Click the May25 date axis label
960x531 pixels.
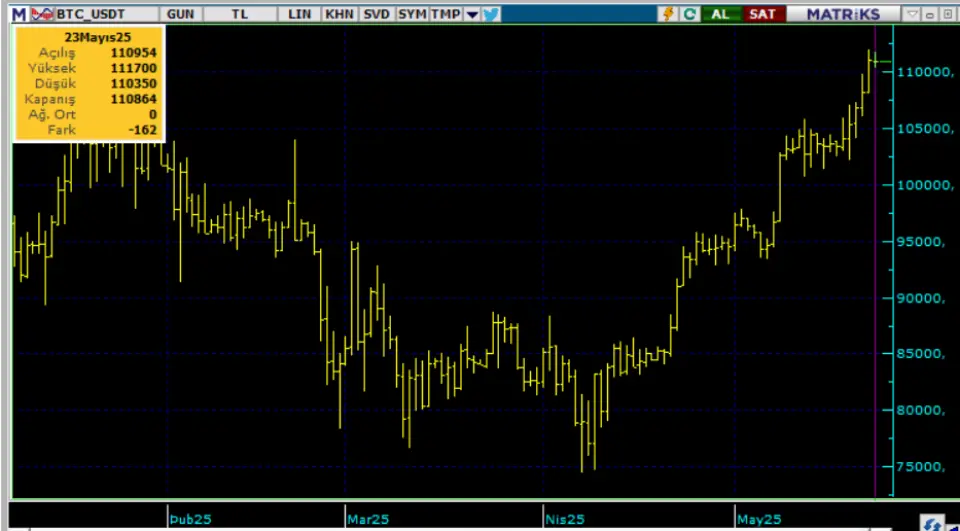point(759,520)
